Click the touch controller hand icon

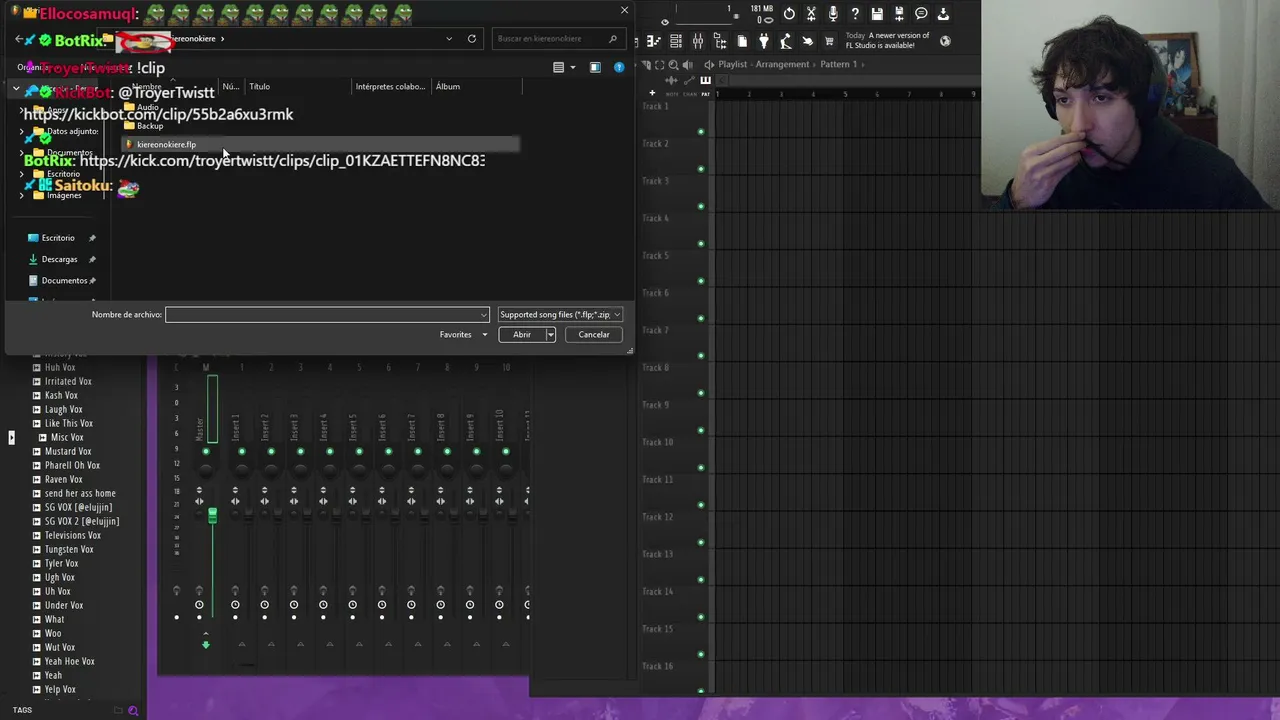click(808, 41)
